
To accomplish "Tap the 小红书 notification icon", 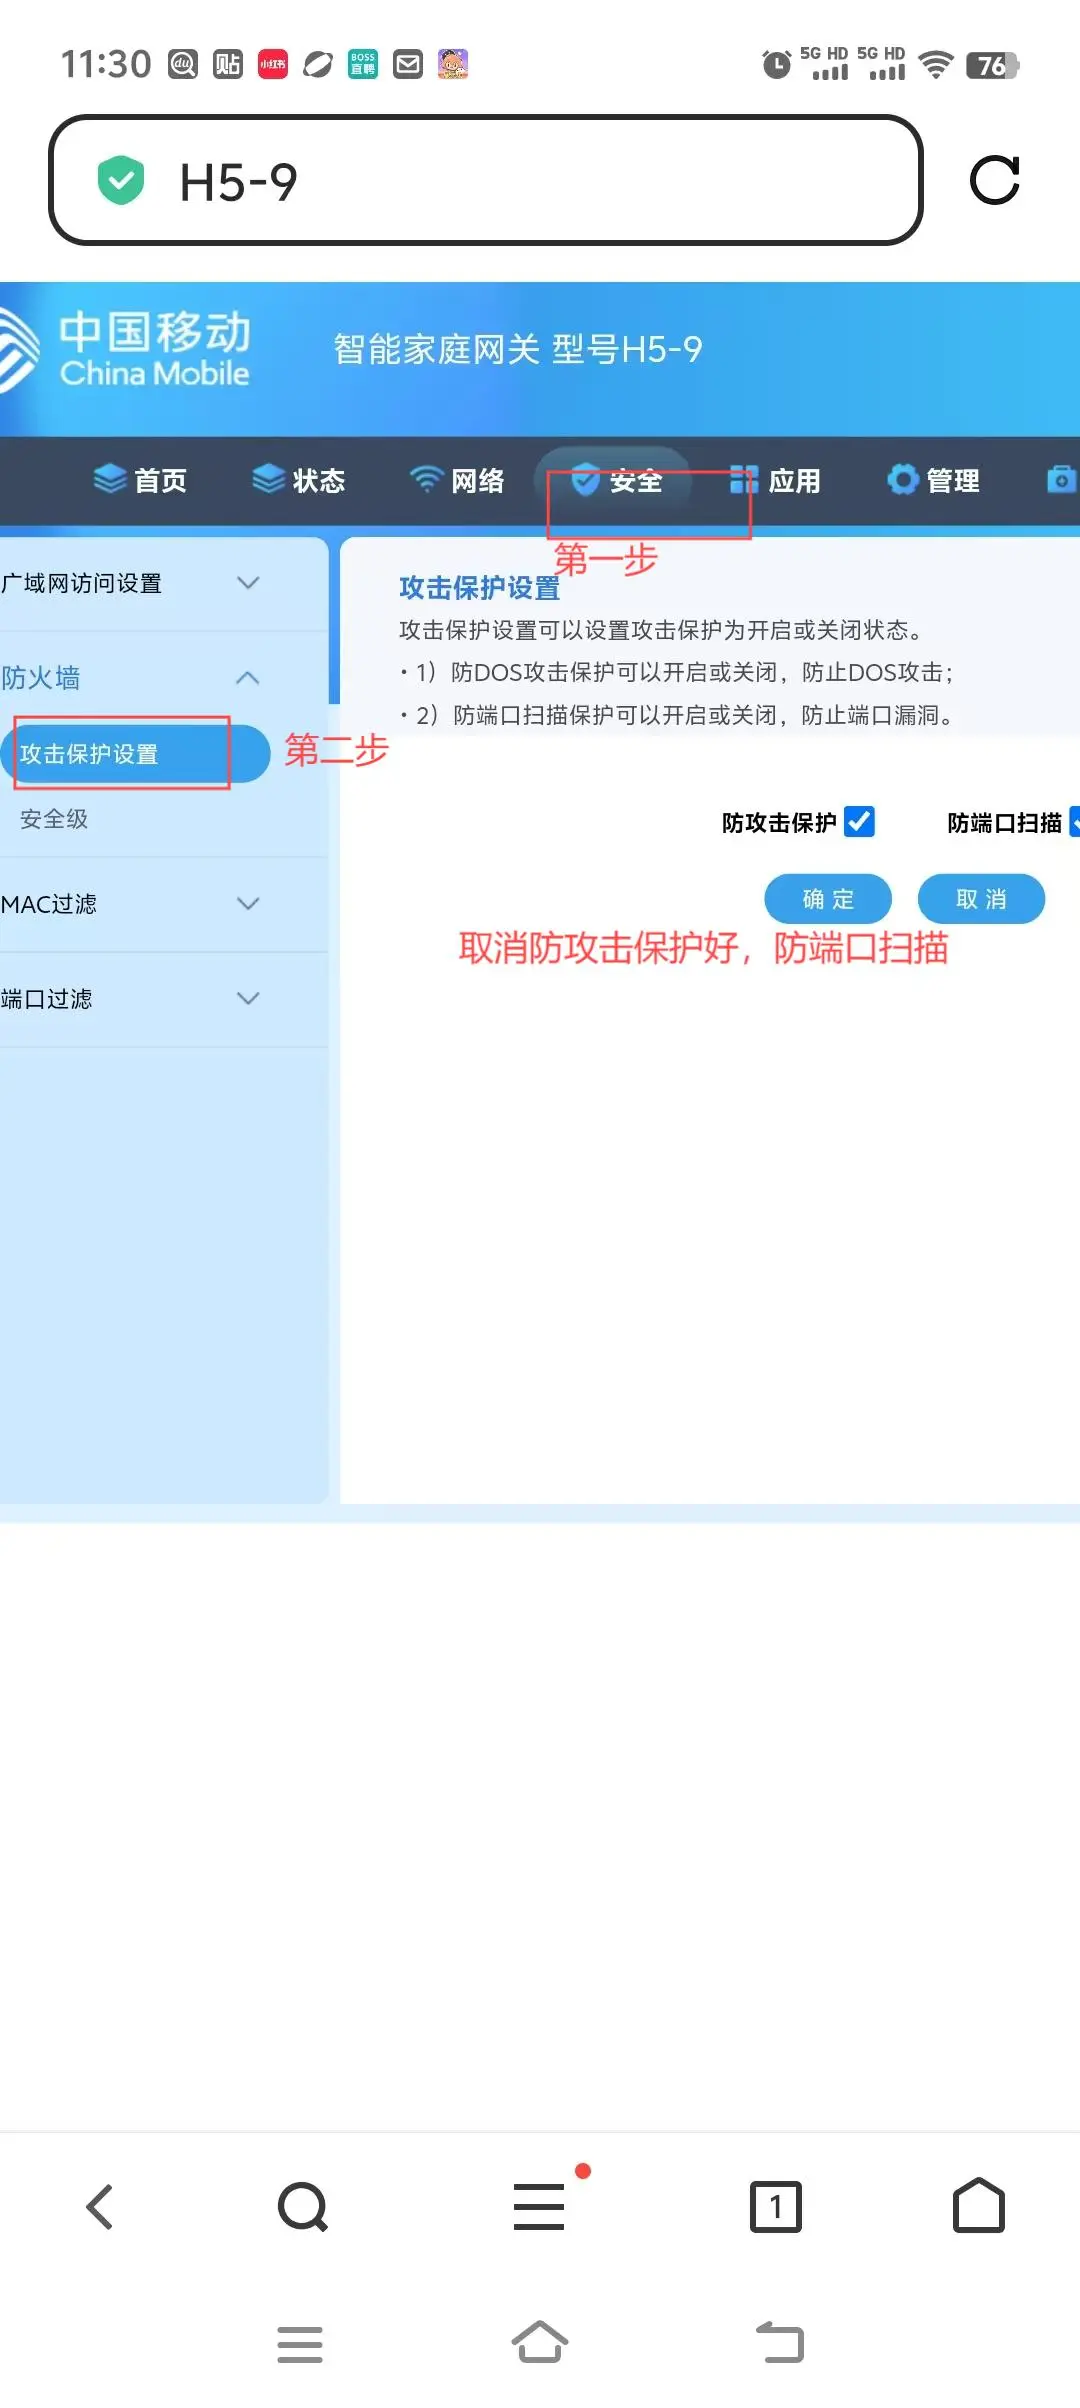I will coord(273,64).
